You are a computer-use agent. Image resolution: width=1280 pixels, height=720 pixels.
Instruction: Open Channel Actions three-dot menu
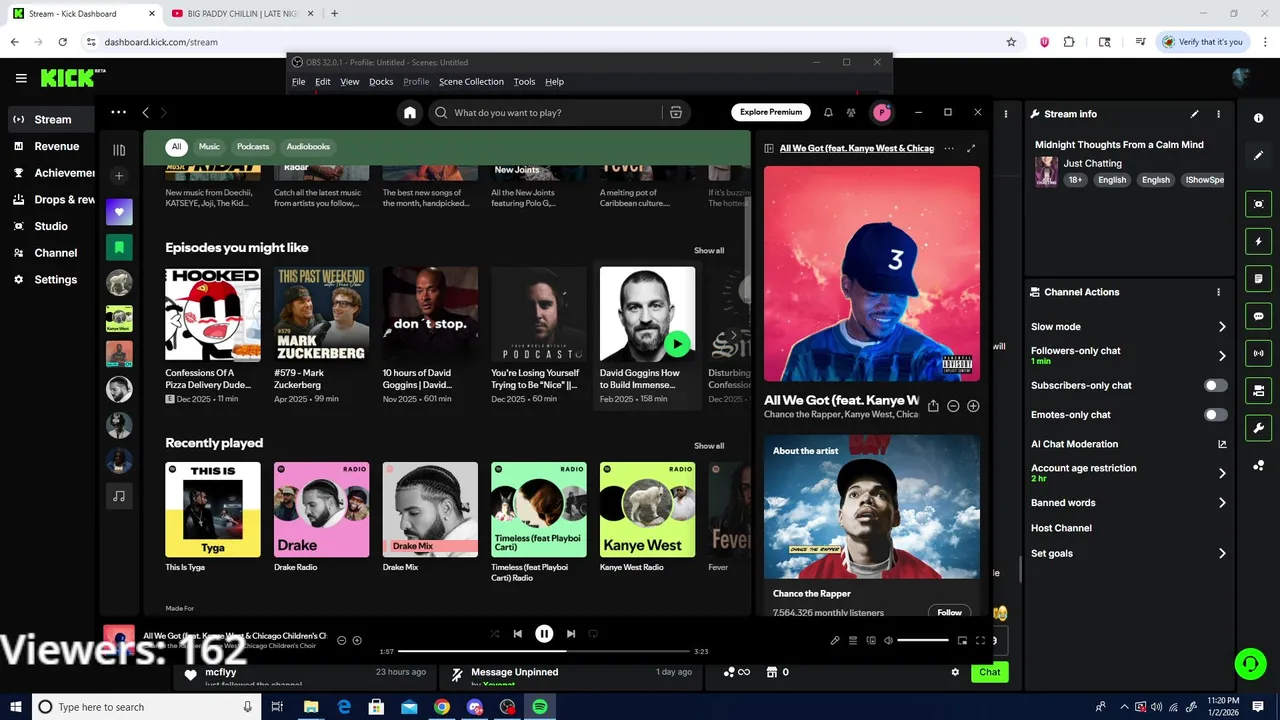1218,292
